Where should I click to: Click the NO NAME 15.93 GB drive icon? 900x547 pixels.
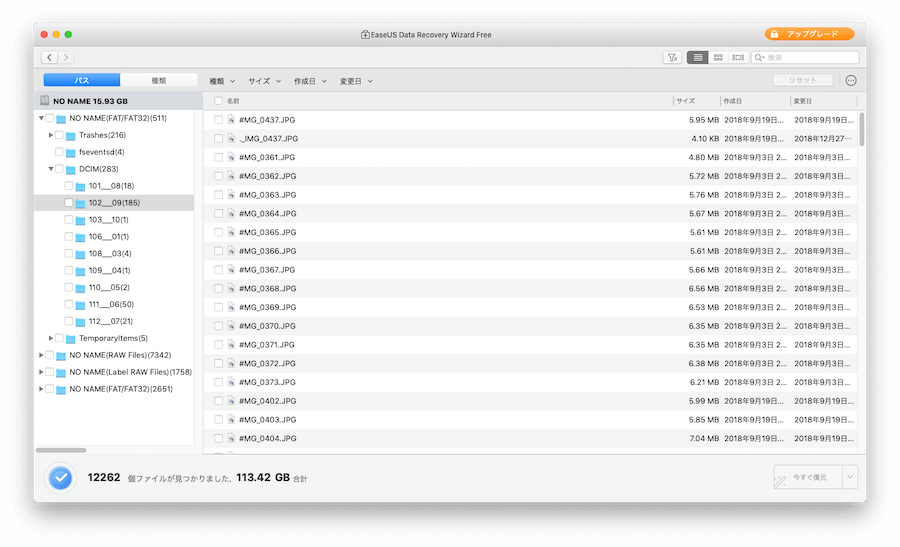pos(44,100)
